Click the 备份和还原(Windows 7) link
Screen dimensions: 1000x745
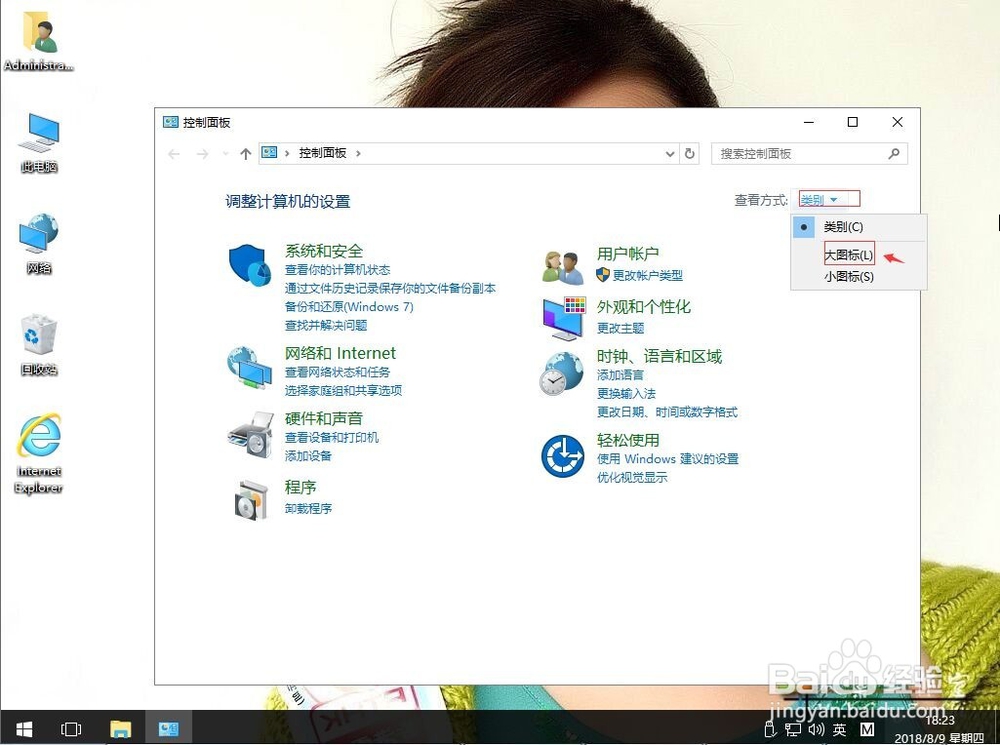pyautogui.click(x=349, y=307)
